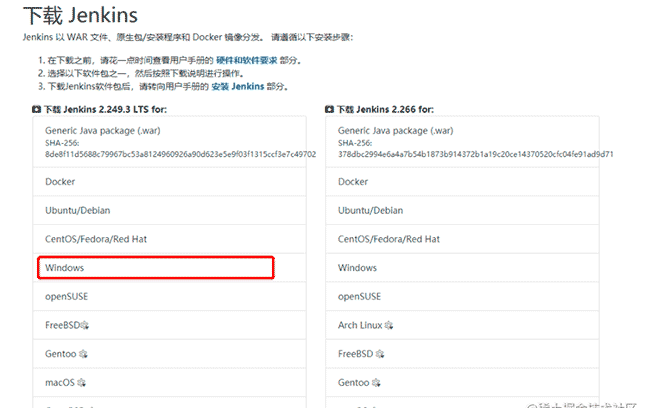
Task: Click the third-party icon beside 2.266 FreeBSD
Action: [380, 354]
